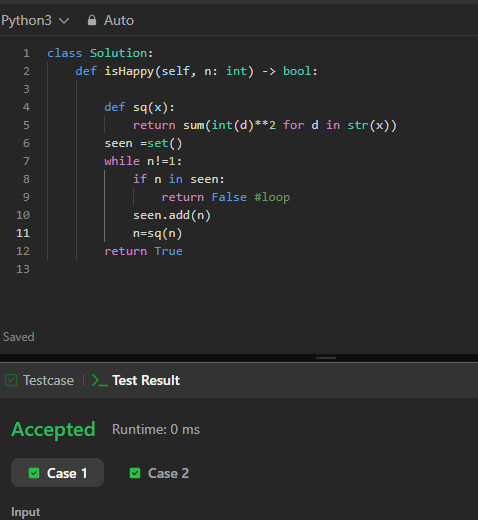Click the '#loop' comment

pyautogui.click(x=272, y=197)
